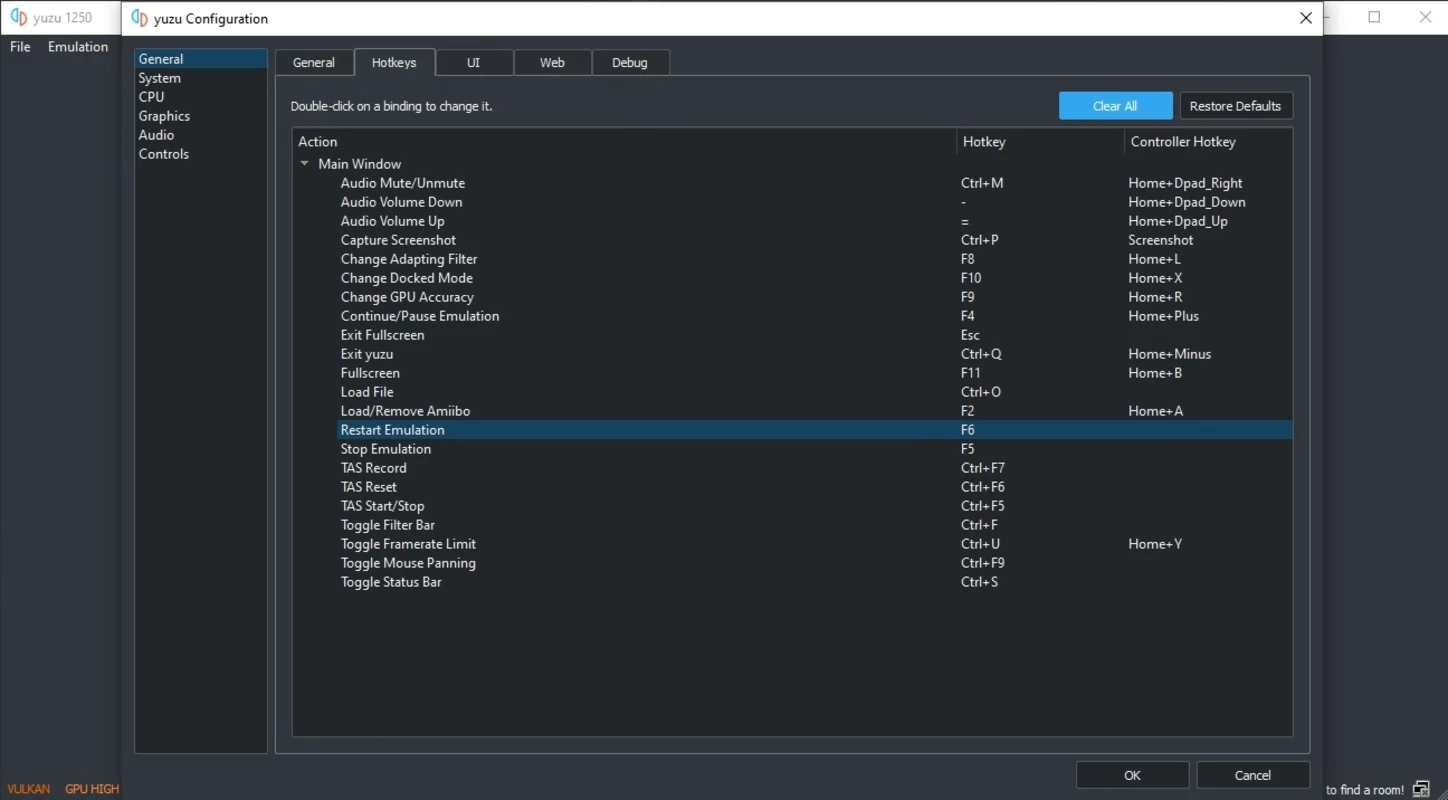The image size is (1448, 800).
Task: Click Home+Dpad_Right controller hotkey
Action: [1186, 183]
